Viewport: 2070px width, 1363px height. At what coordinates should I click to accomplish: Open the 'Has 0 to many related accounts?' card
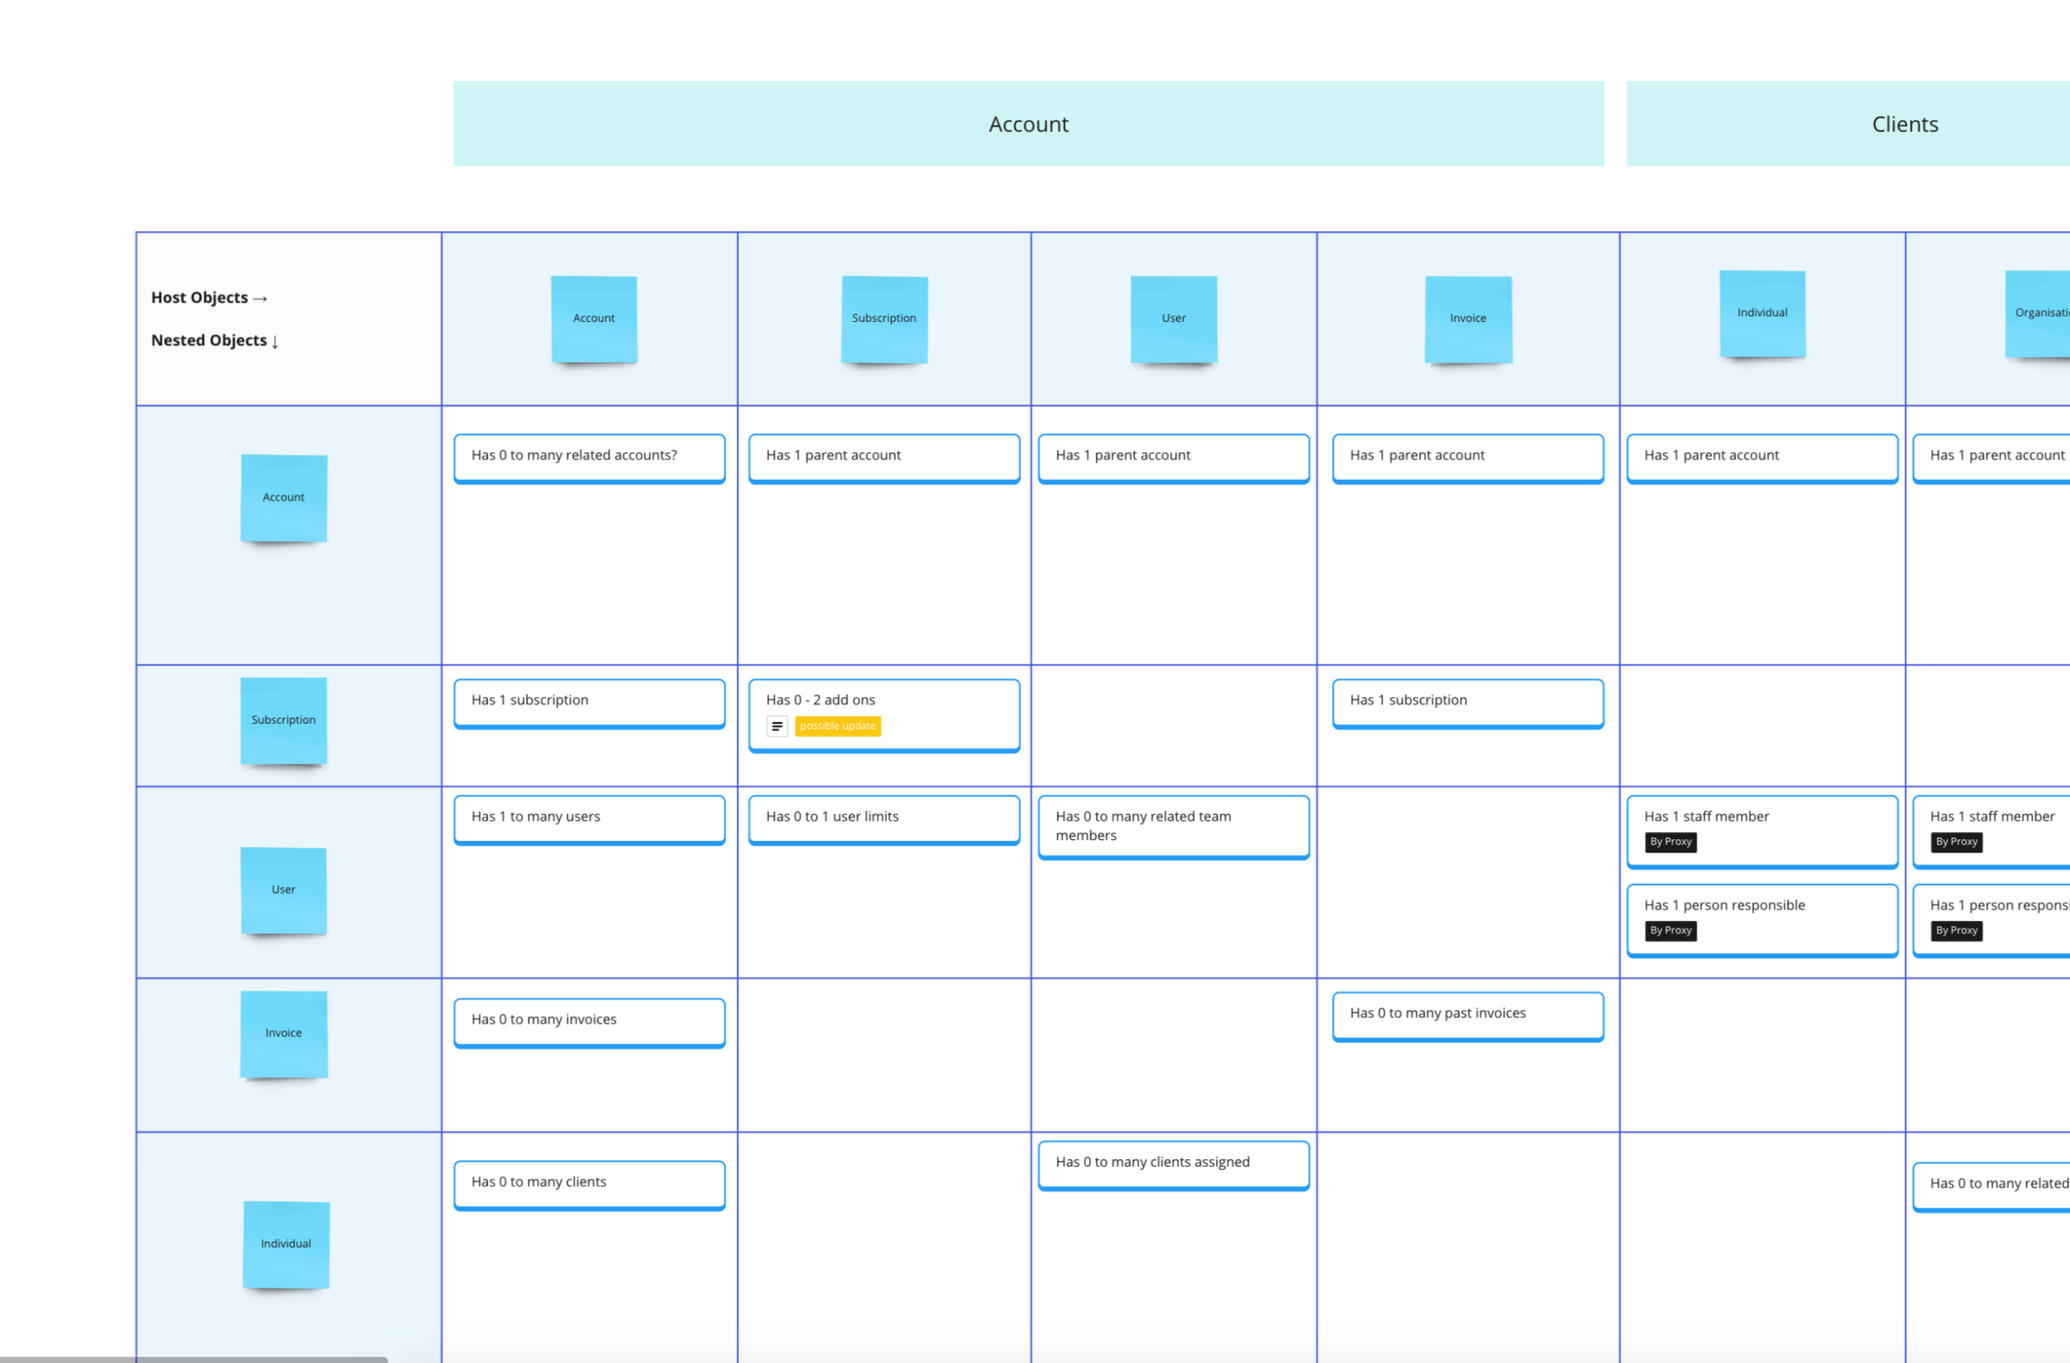[x=589, y=457]
